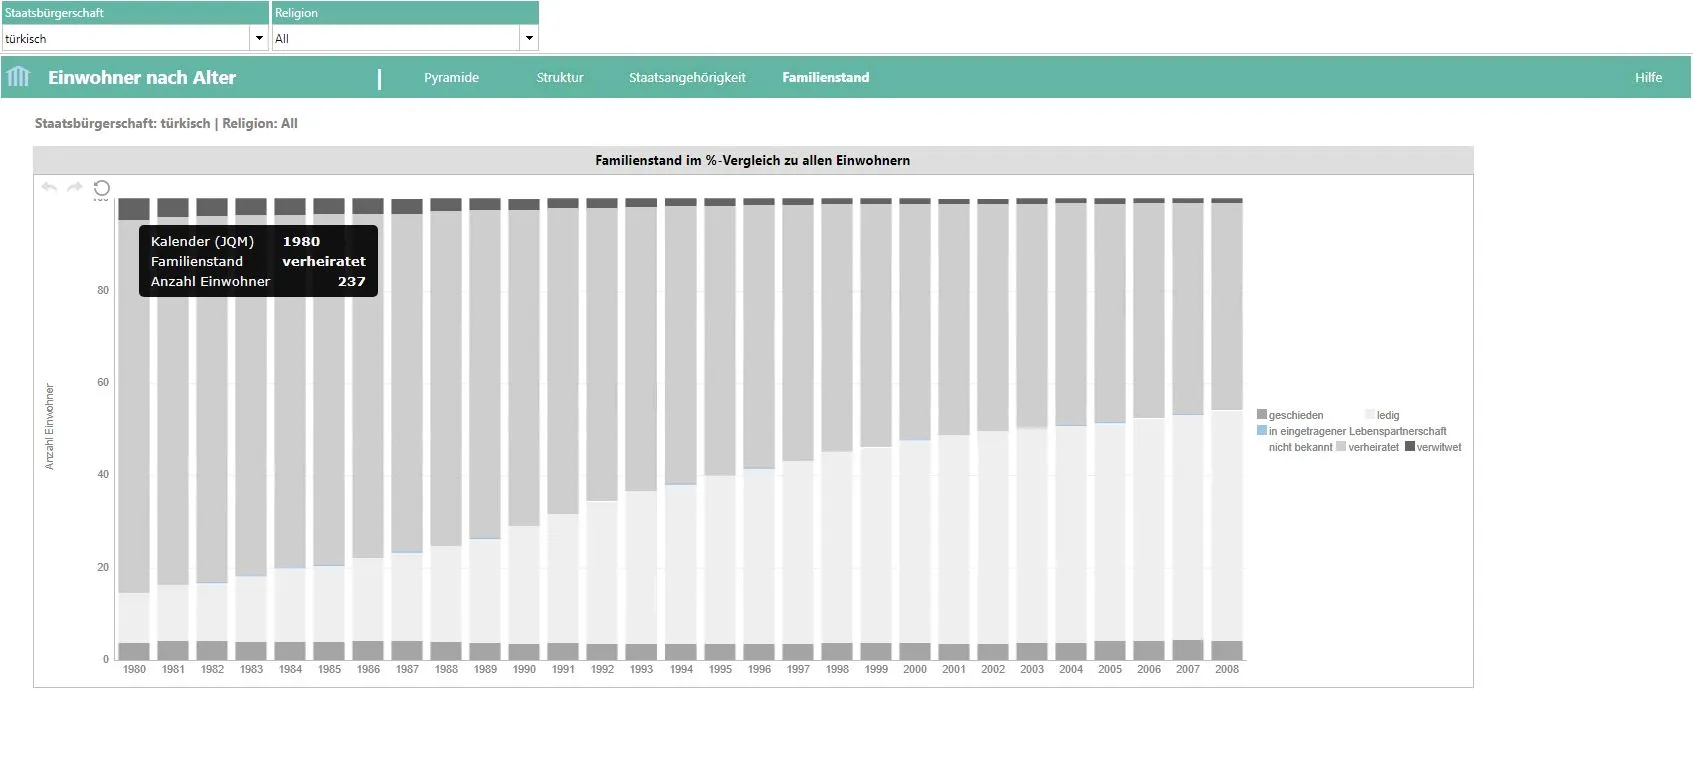Click the building logo icon beside Einwohner nach Alter
This screenshot has width=1693, height=761.
tap(18, 77)
